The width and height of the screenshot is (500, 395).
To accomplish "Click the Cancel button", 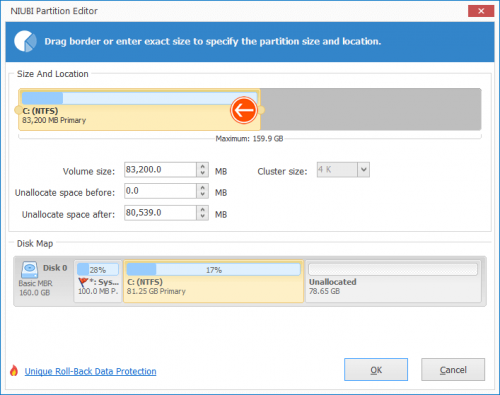I will tap(453, 370).
